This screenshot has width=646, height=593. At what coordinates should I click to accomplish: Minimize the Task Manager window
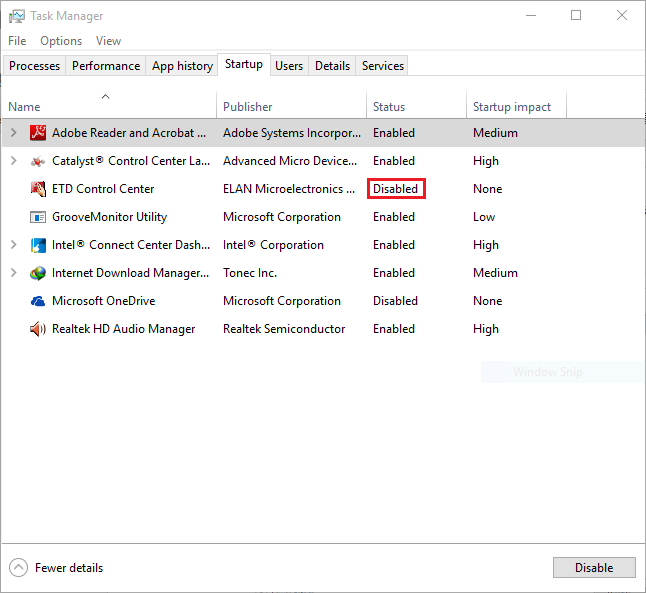531,16
